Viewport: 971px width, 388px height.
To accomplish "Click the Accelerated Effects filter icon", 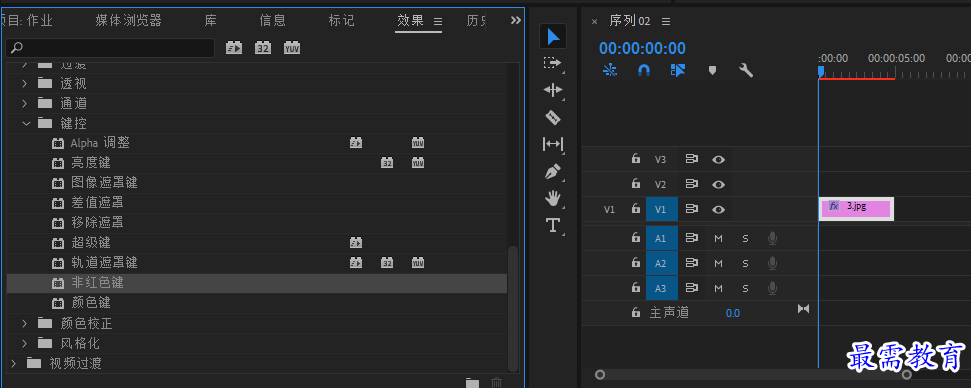I will (x=233, y=48).
